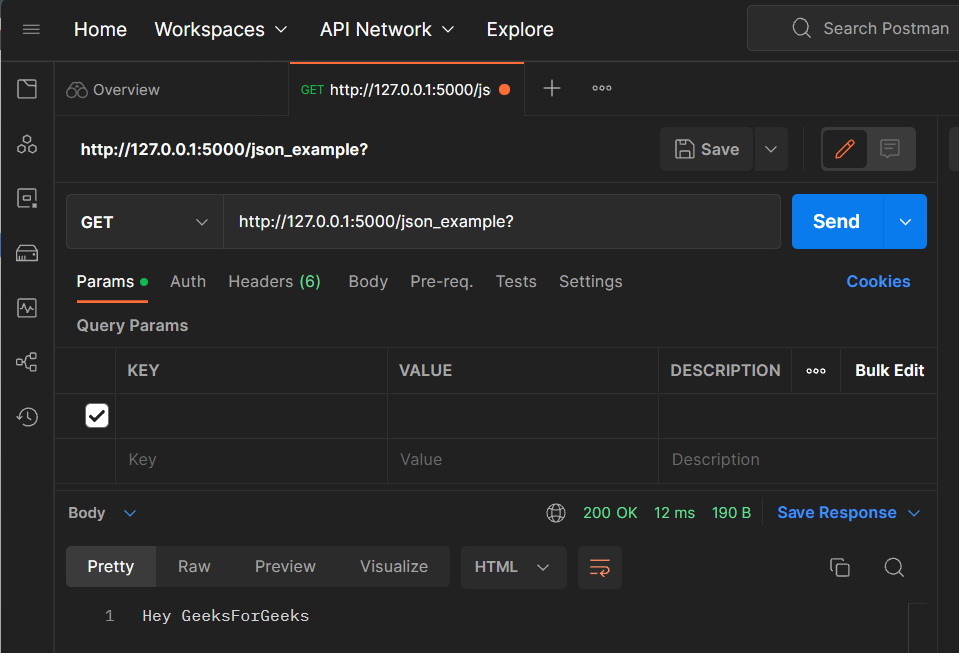Viewport: 959px width, 653px height.
Task: Click the Search Postman box
Action: pyautogui.click(x=853, y=28)
